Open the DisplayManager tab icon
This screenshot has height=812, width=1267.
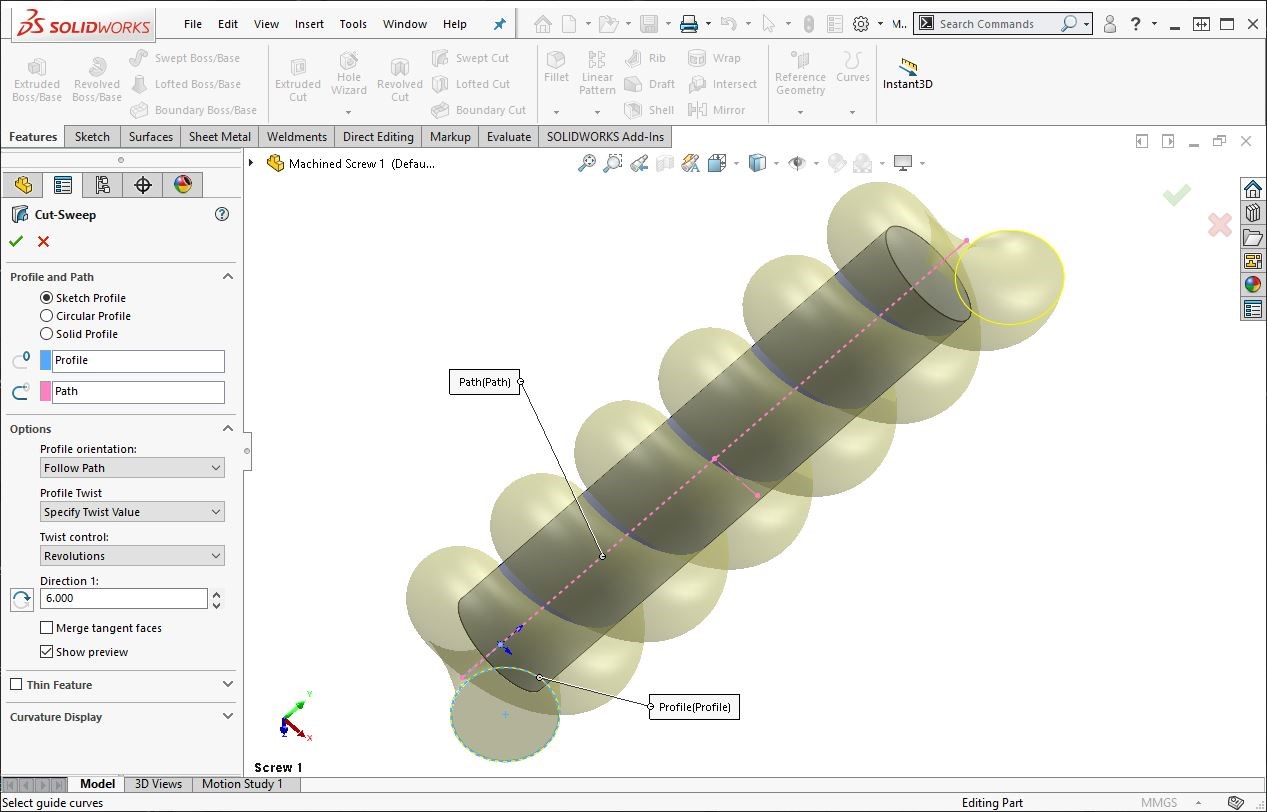(x=182, y=184)
